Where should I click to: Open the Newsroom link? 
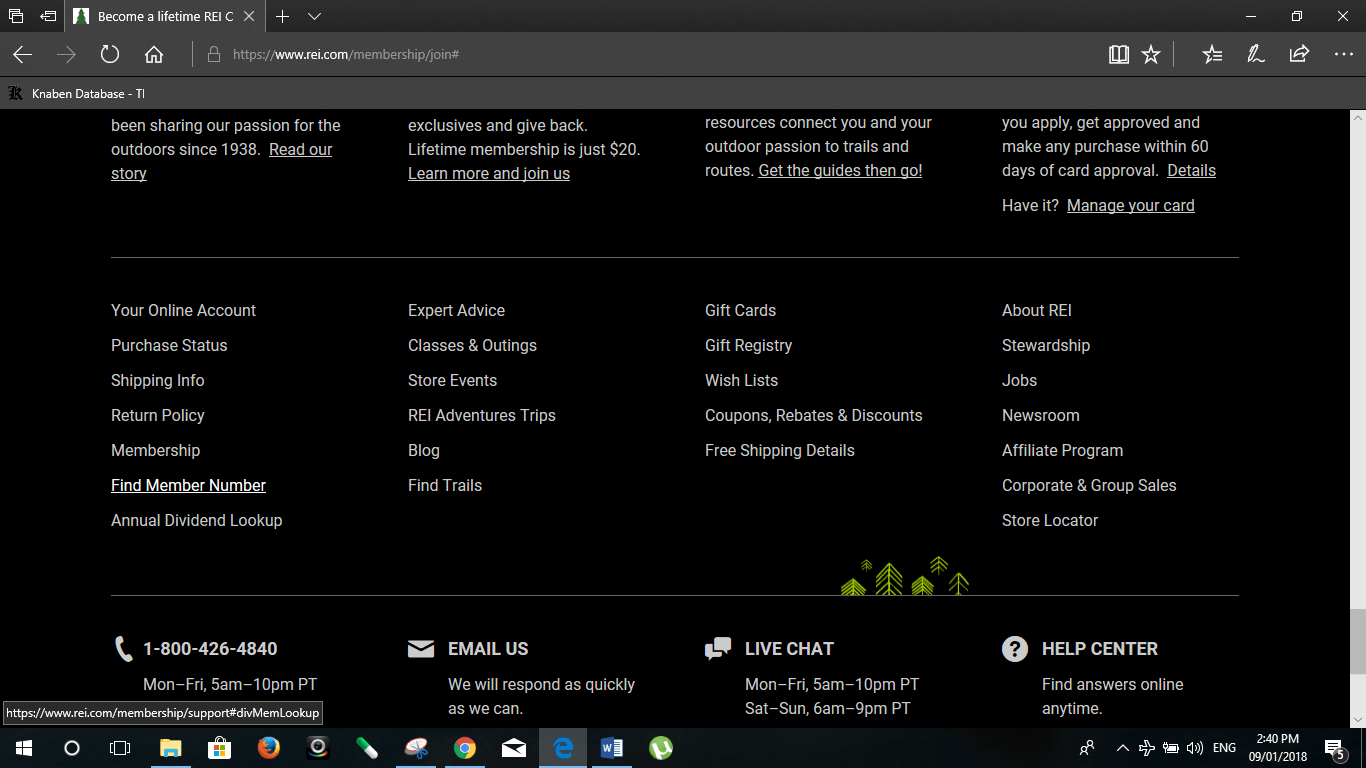tap(1040, 415)
